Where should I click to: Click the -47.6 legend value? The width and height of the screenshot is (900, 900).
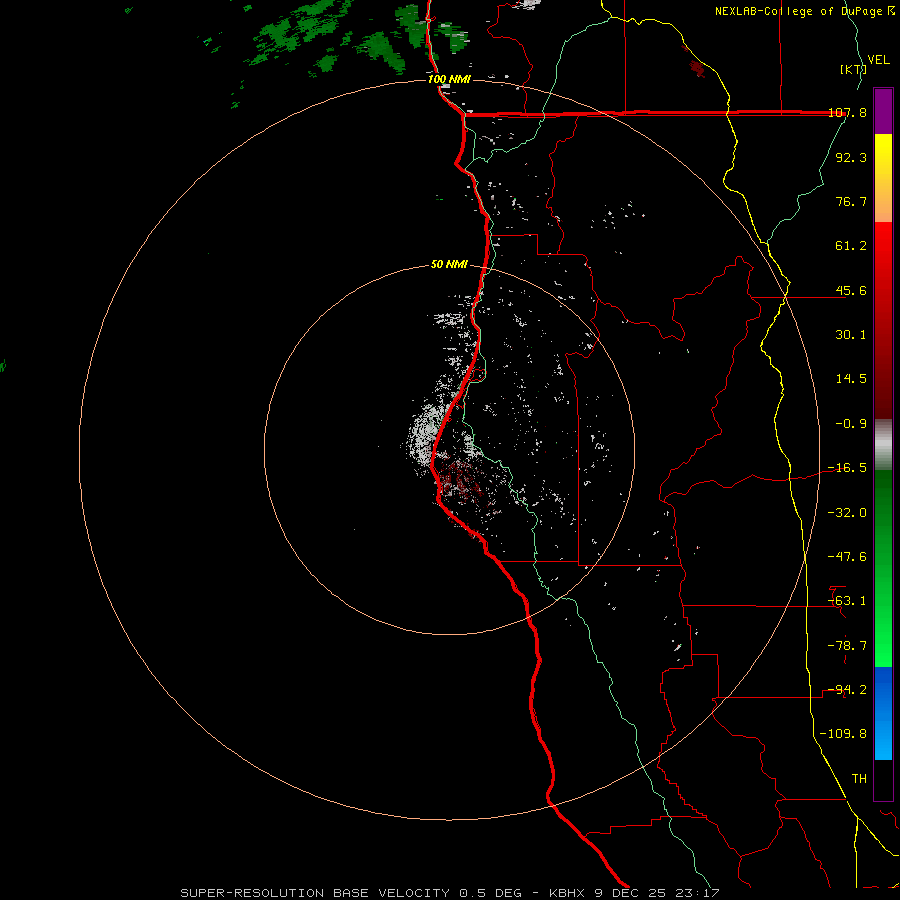847,557
